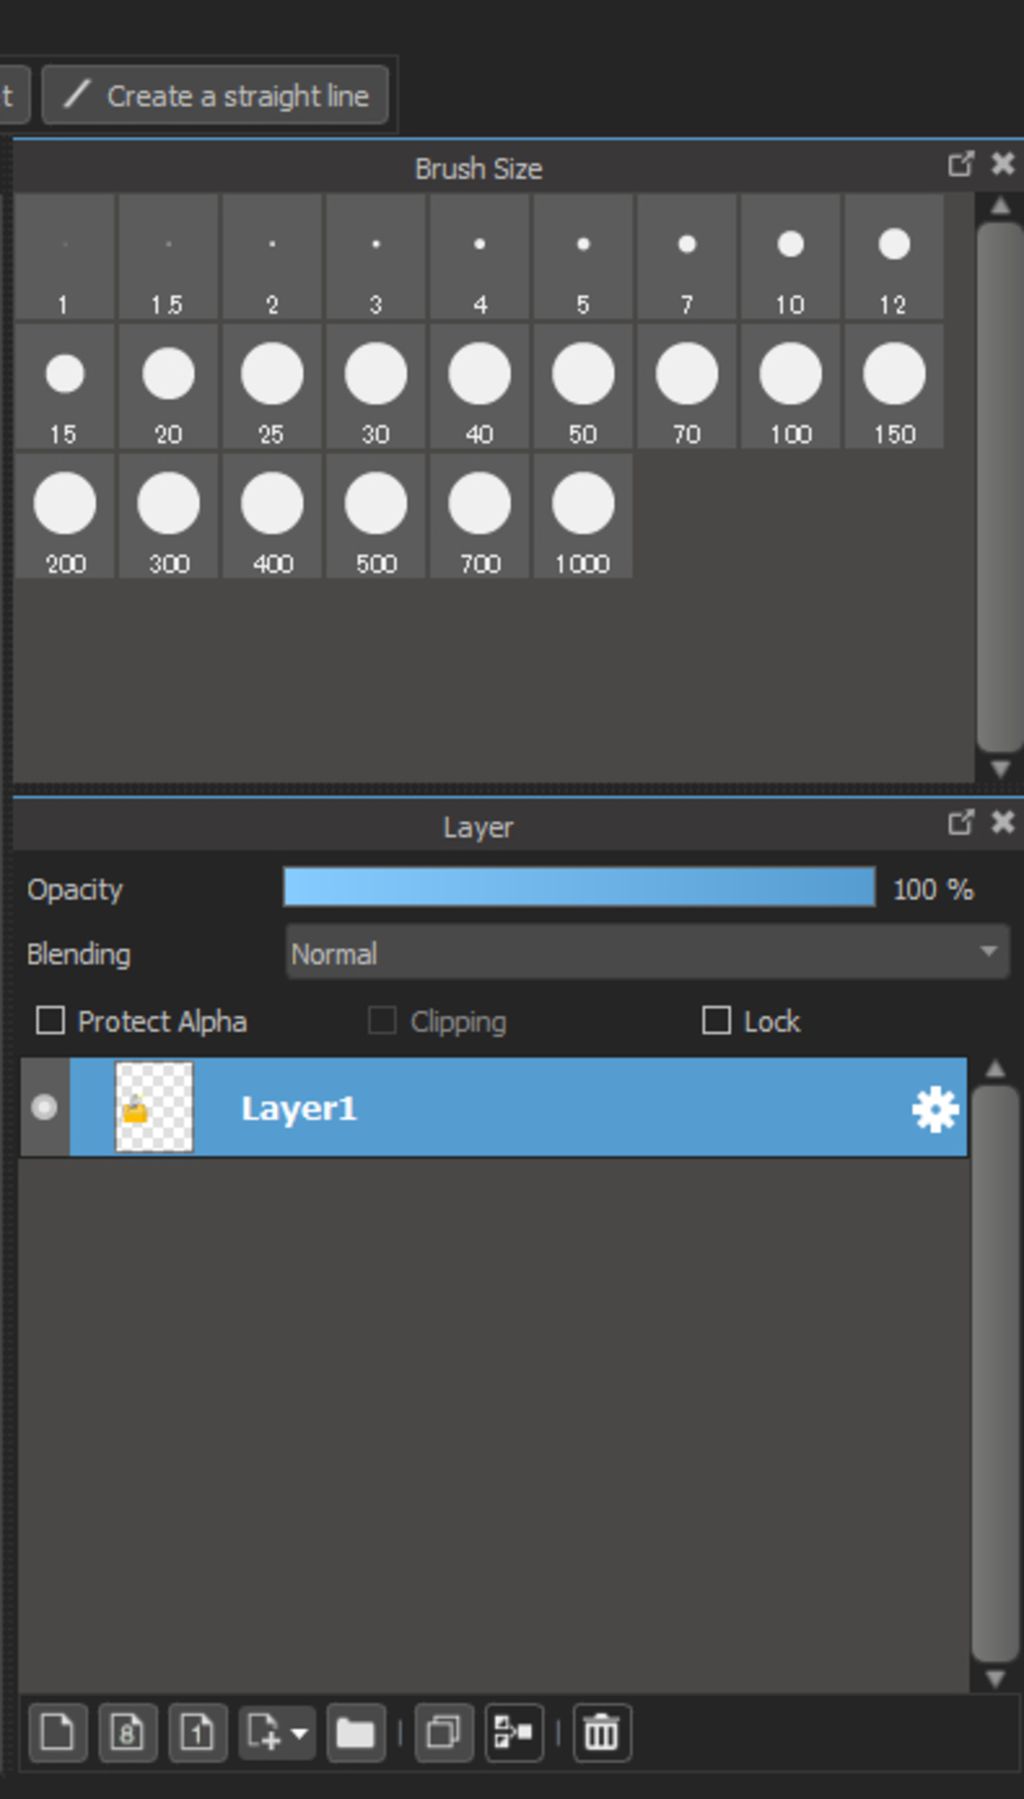Select brush size 50
Viewport: 1024px width, 1799px height.
tap(583, 387)
